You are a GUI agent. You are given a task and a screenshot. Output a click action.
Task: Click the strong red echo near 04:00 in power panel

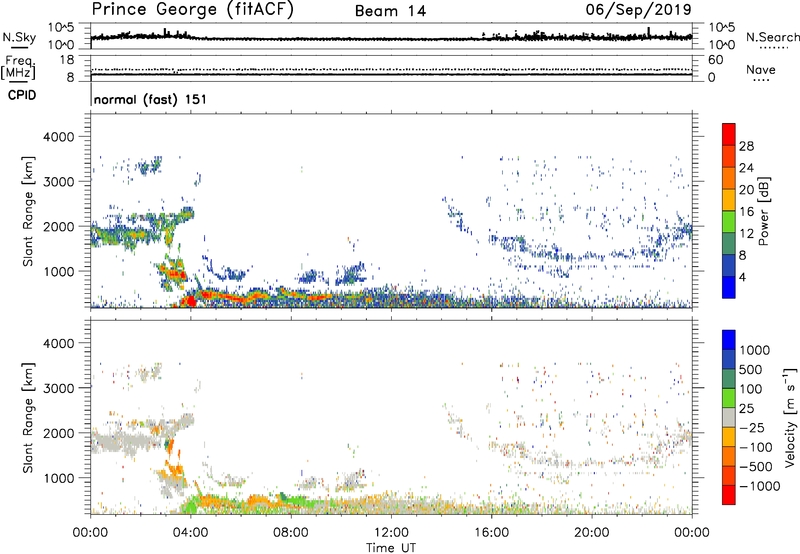coord(190,300)
